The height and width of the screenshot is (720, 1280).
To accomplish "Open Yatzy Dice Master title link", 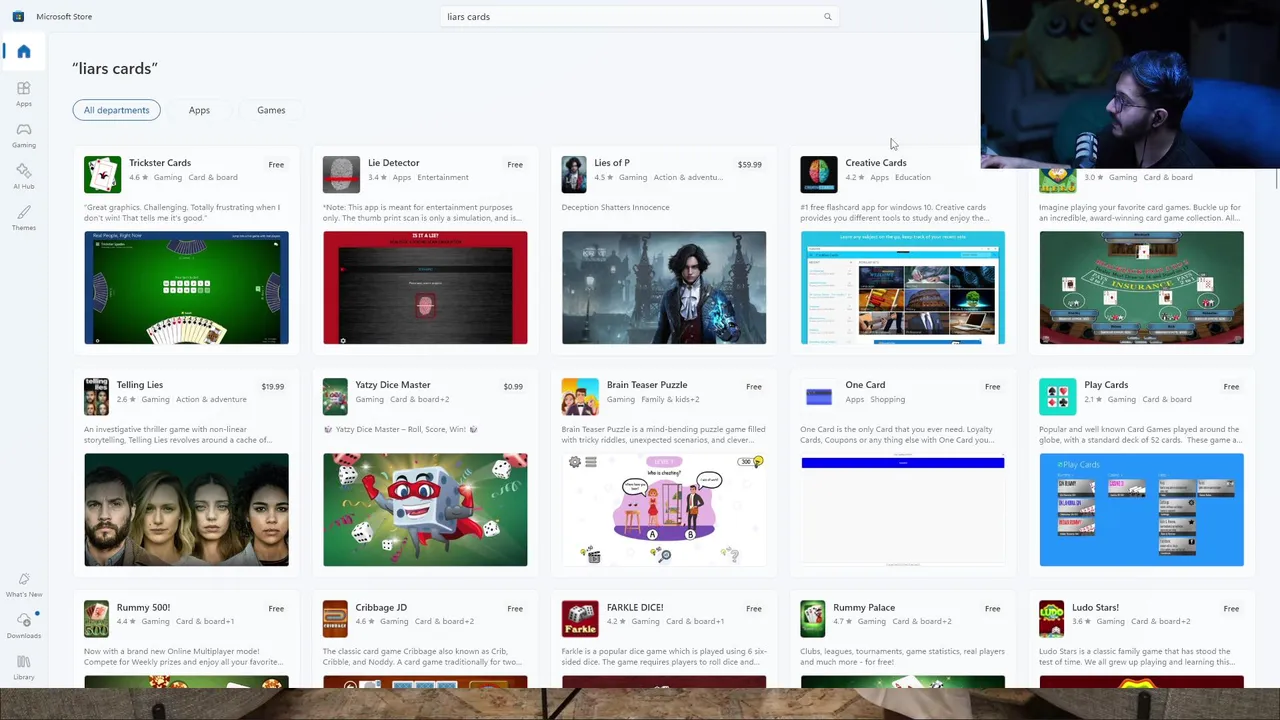I will 393,385.
